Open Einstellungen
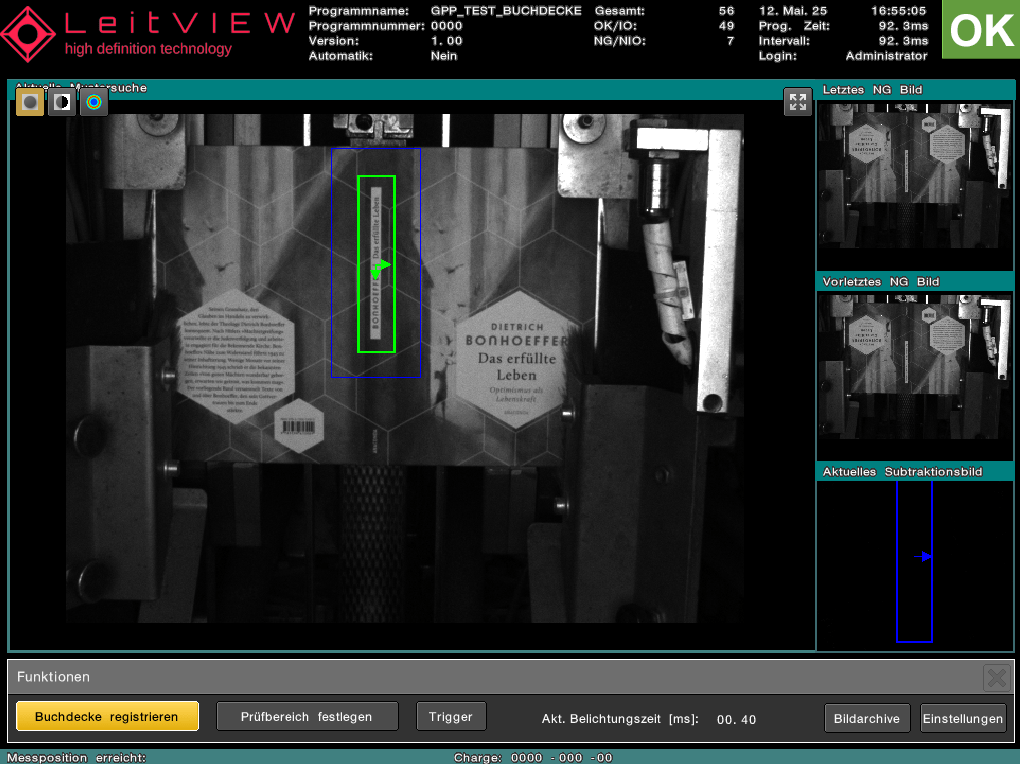 963,718
